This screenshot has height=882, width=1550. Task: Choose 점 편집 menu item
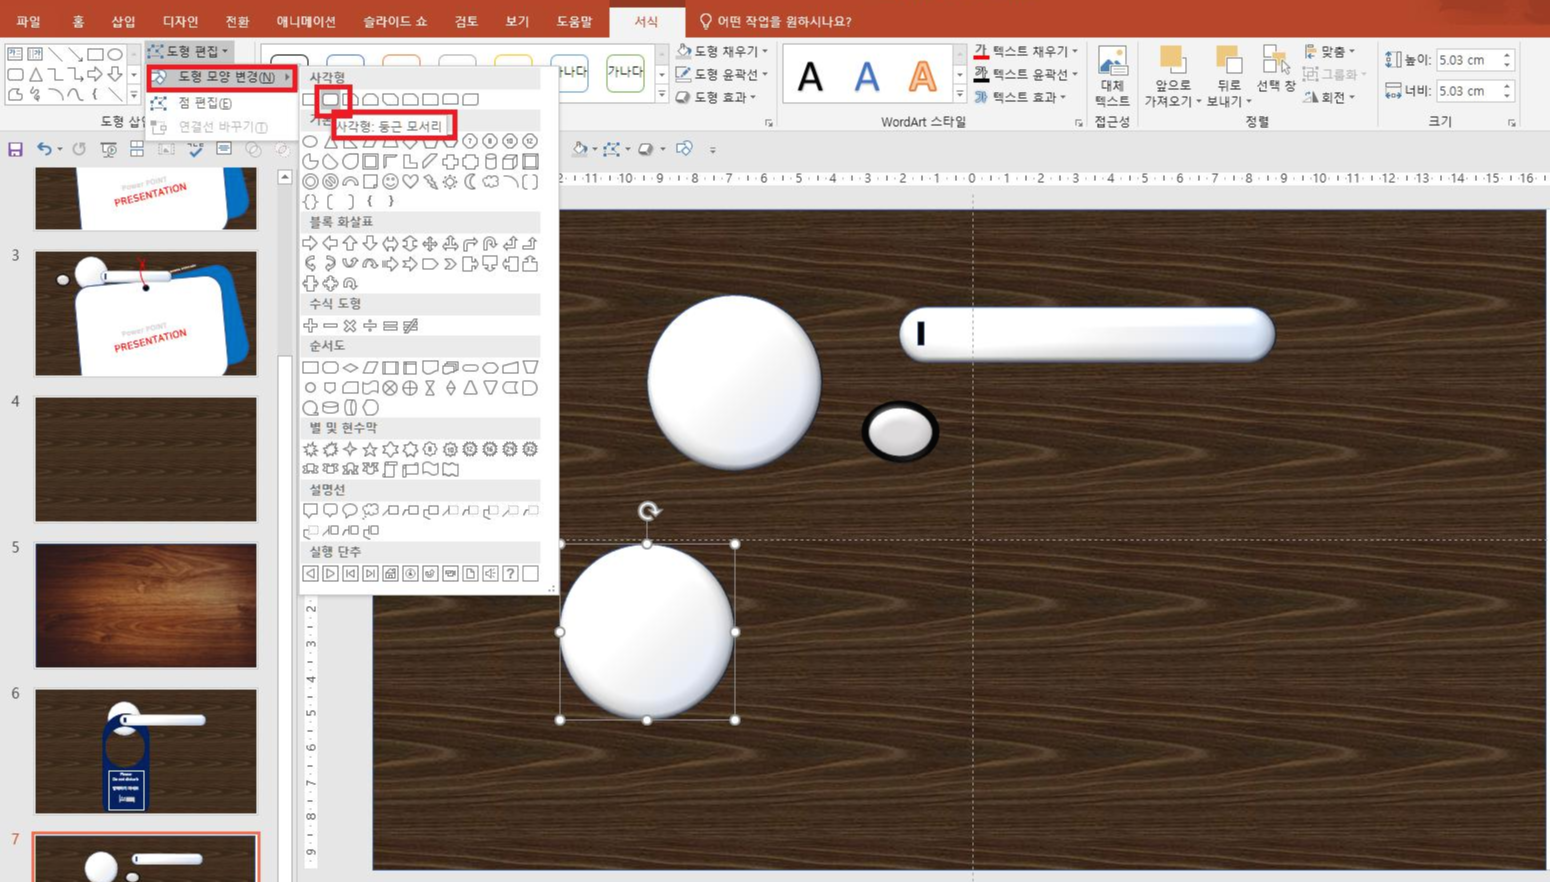tap(221, 103)
